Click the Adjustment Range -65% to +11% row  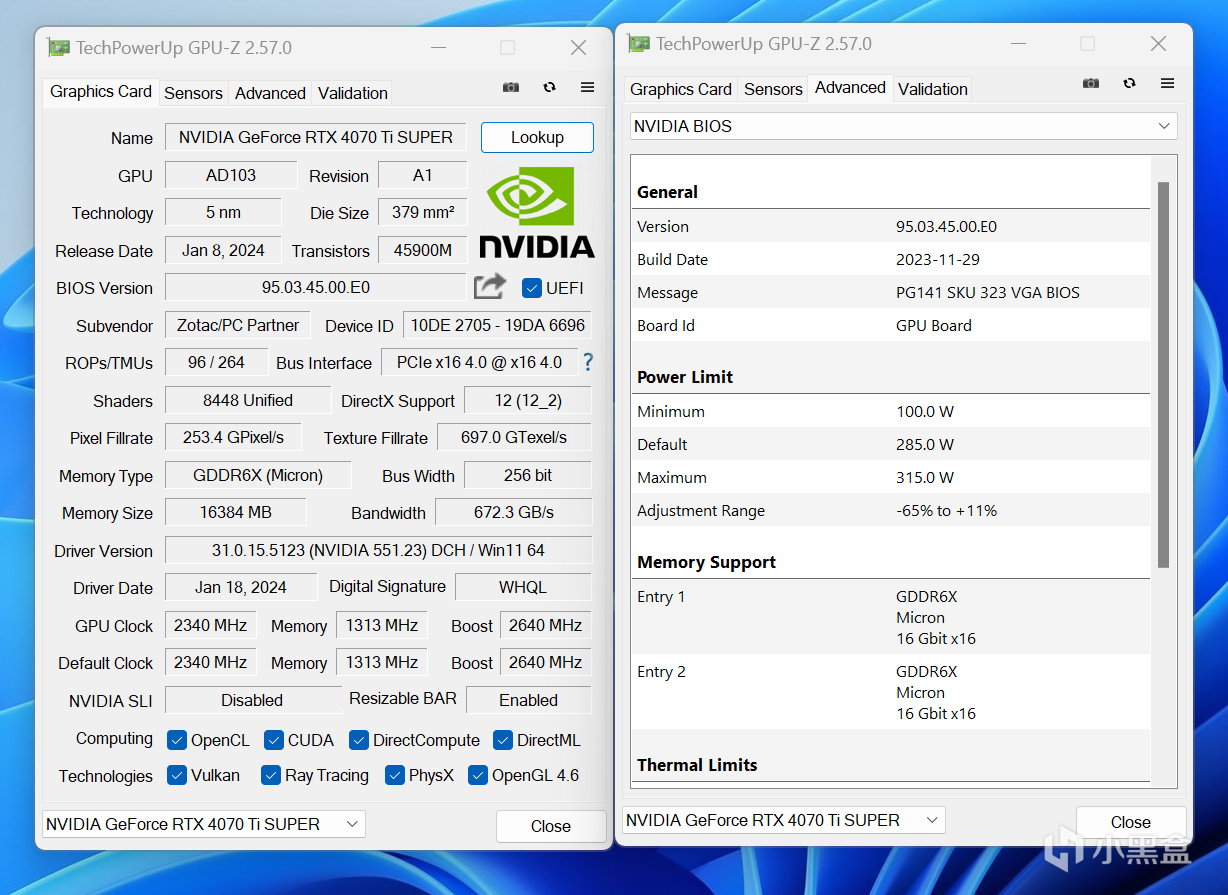(891, 510)
